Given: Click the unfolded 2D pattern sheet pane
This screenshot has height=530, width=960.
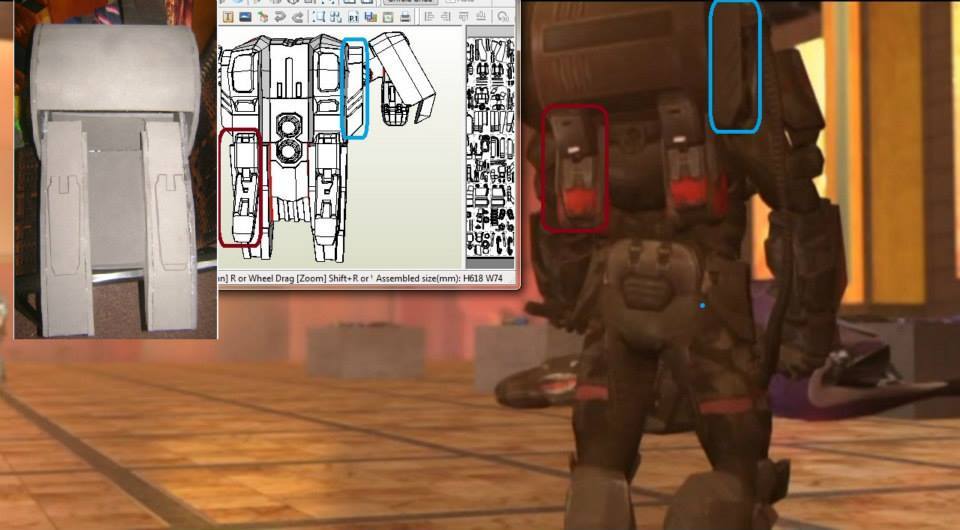Looking at the screenshot, I should pyautogui.click(x=490, y=147).
